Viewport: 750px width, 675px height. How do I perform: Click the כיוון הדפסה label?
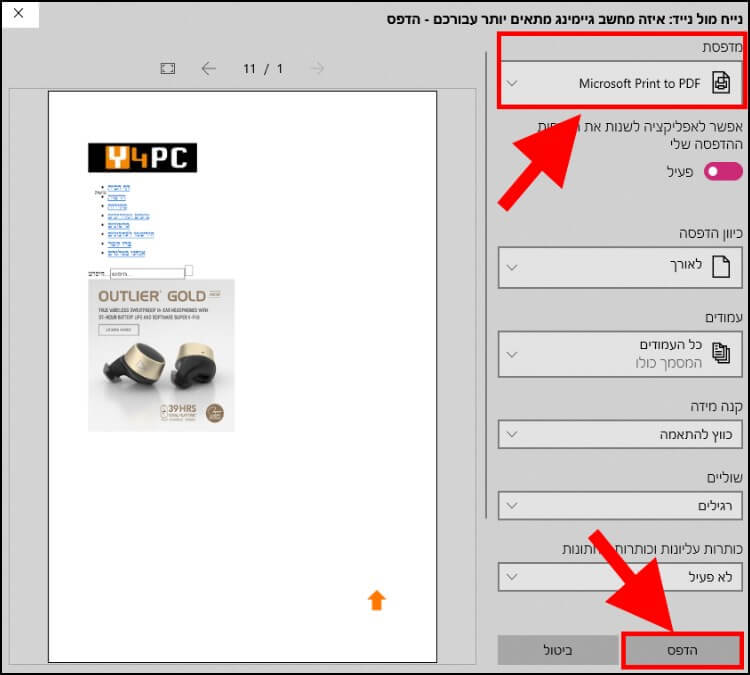coord(711,233)
